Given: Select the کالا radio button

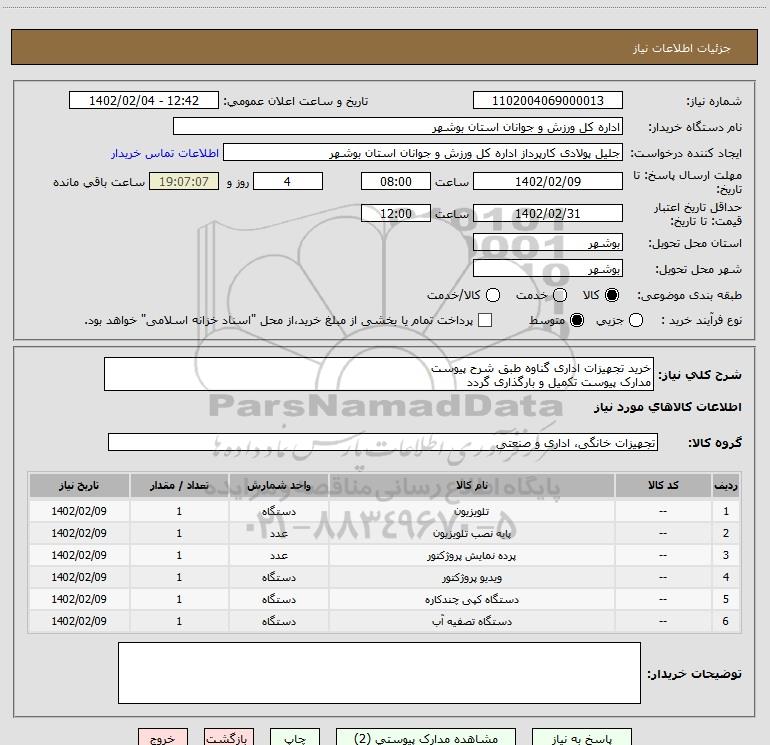Looking at the screenshot, I should [612, 295].
